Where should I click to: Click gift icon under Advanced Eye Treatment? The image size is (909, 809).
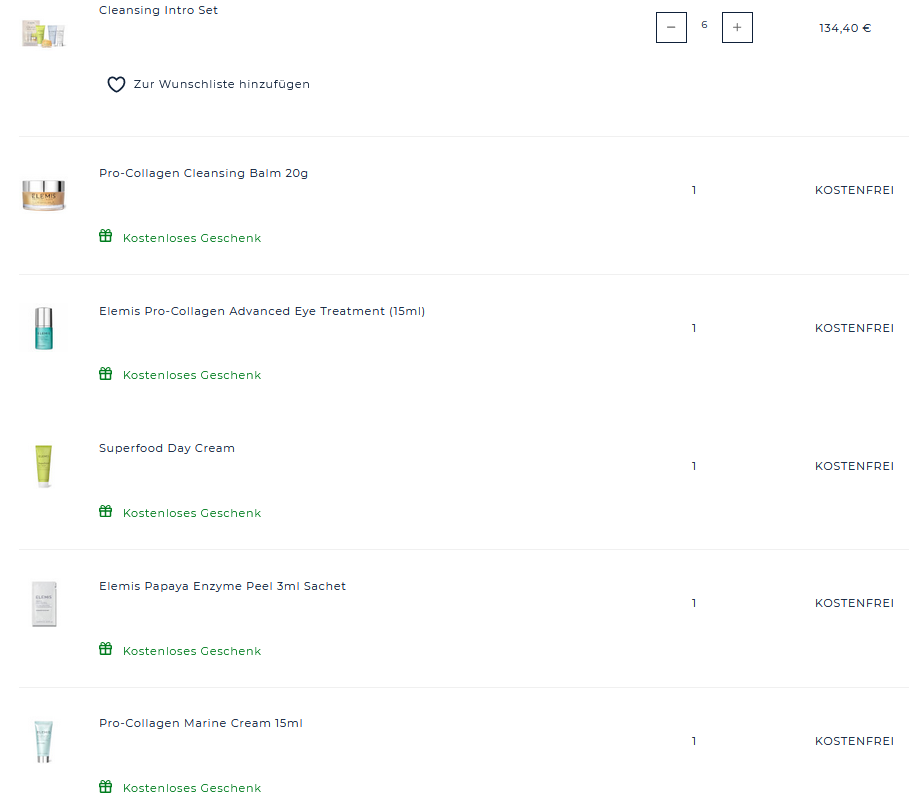pyautogui.click(x=106, y=374)
